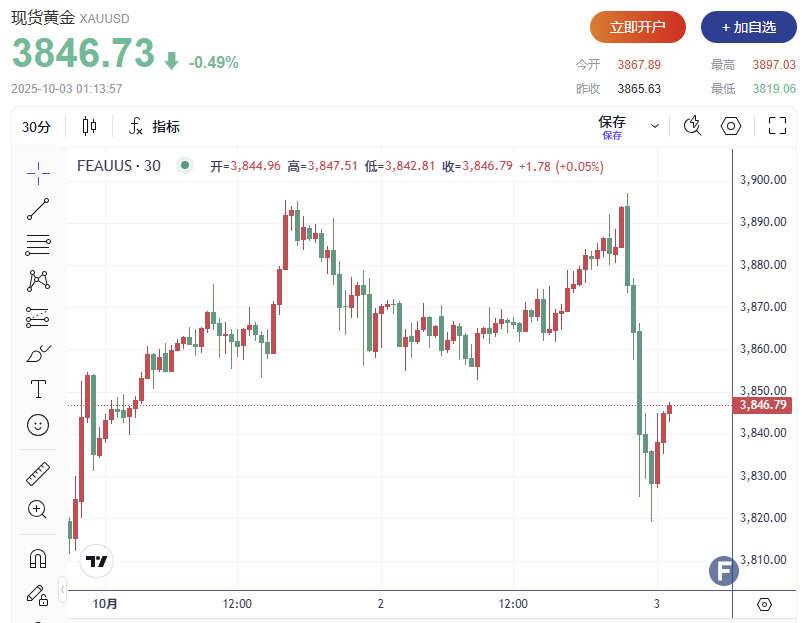
Task: Select the trend line drawing tool
Action: click(x=38, y=209)
